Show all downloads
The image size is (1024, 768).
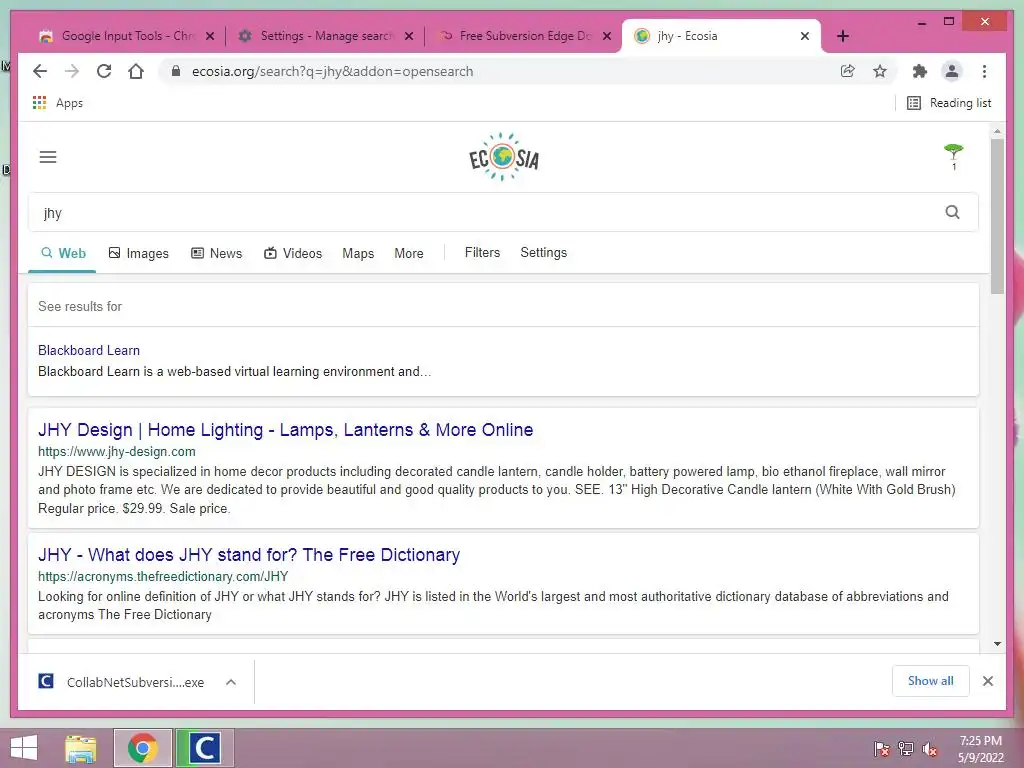931,681
